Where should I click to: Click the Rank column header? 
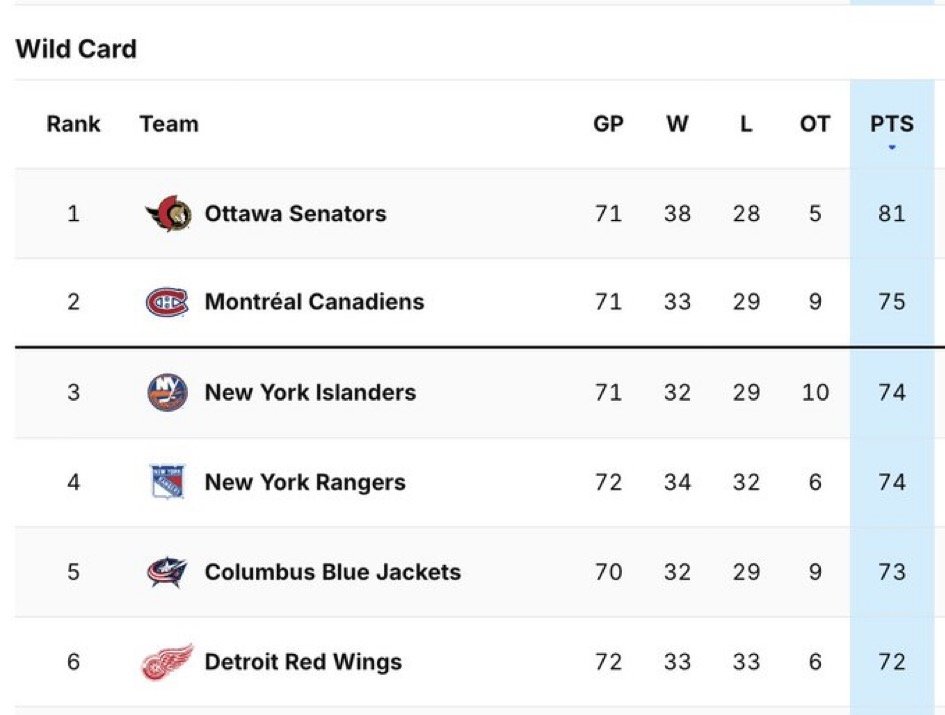74,124
